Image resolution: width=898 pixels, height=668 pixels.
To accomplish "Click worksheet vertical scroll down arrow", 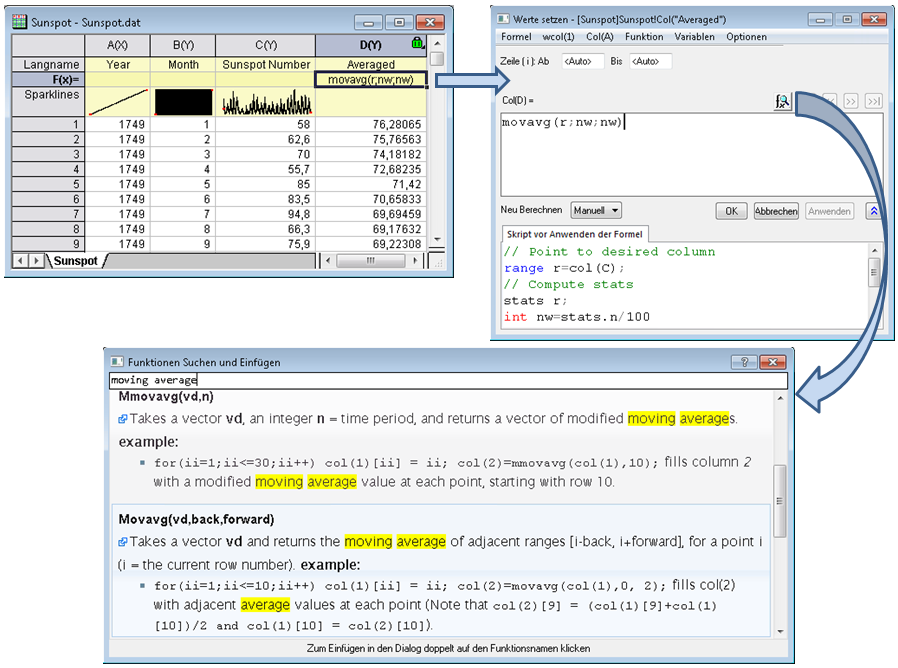I will coord(437,239).
